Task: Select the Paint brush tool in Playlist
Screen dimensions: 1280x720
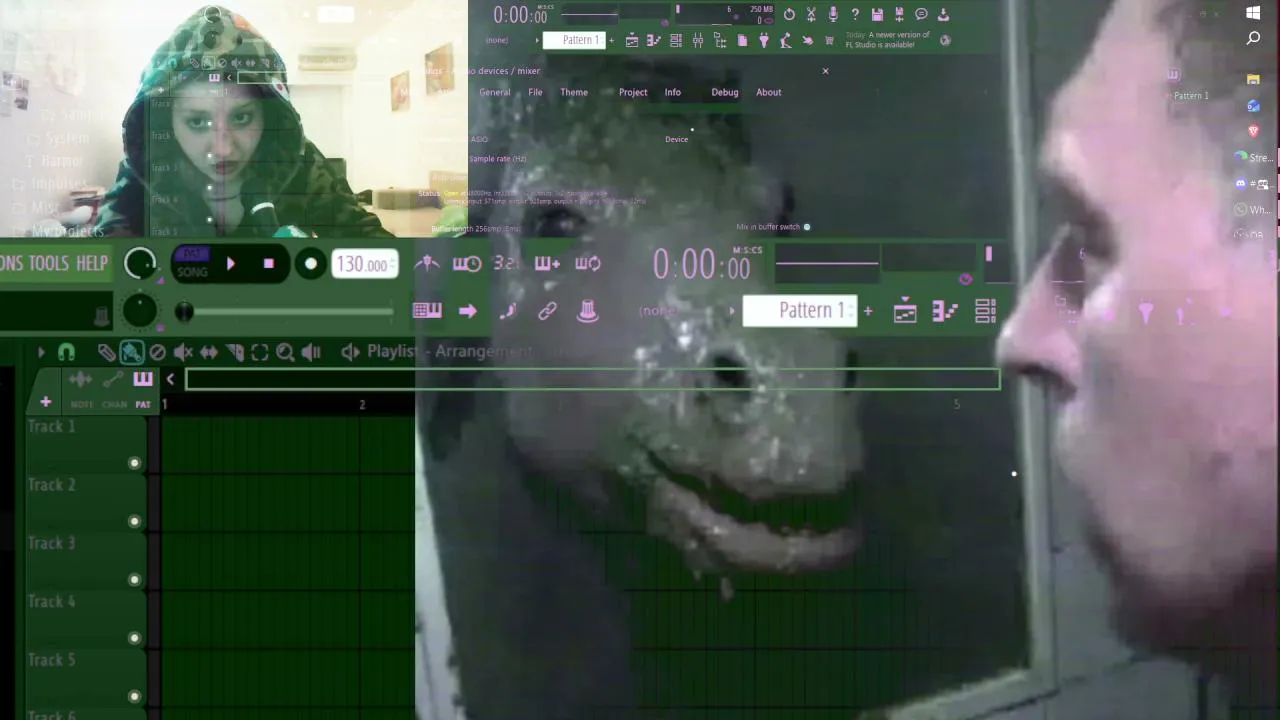Action: click(x=131, y=352)
